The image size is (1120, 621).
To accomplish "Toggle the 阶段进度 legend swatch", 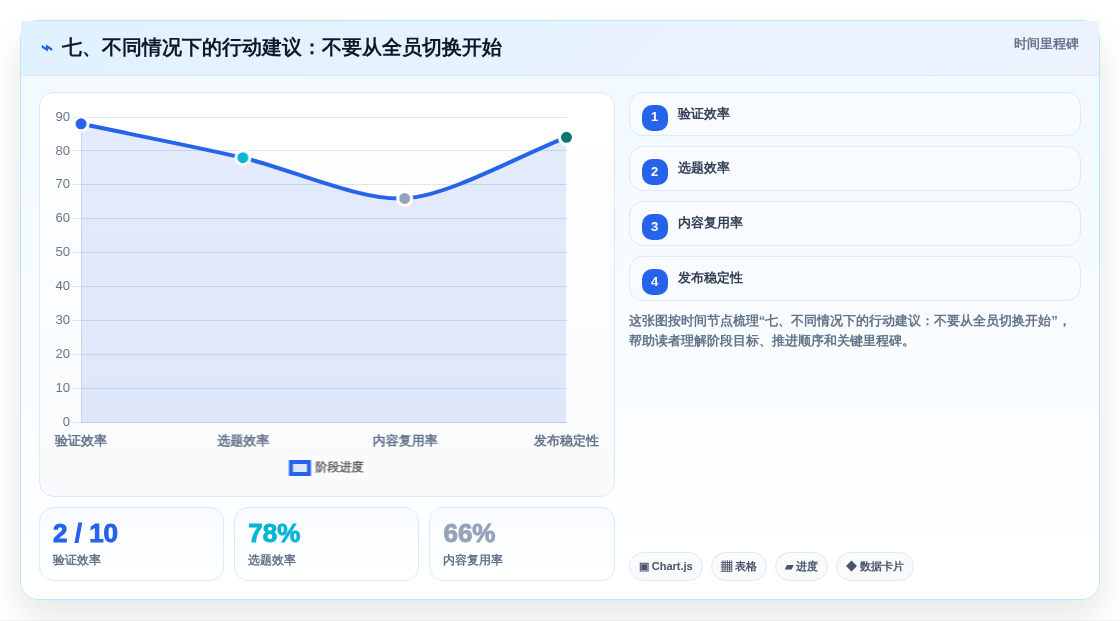I will (299, 467).
